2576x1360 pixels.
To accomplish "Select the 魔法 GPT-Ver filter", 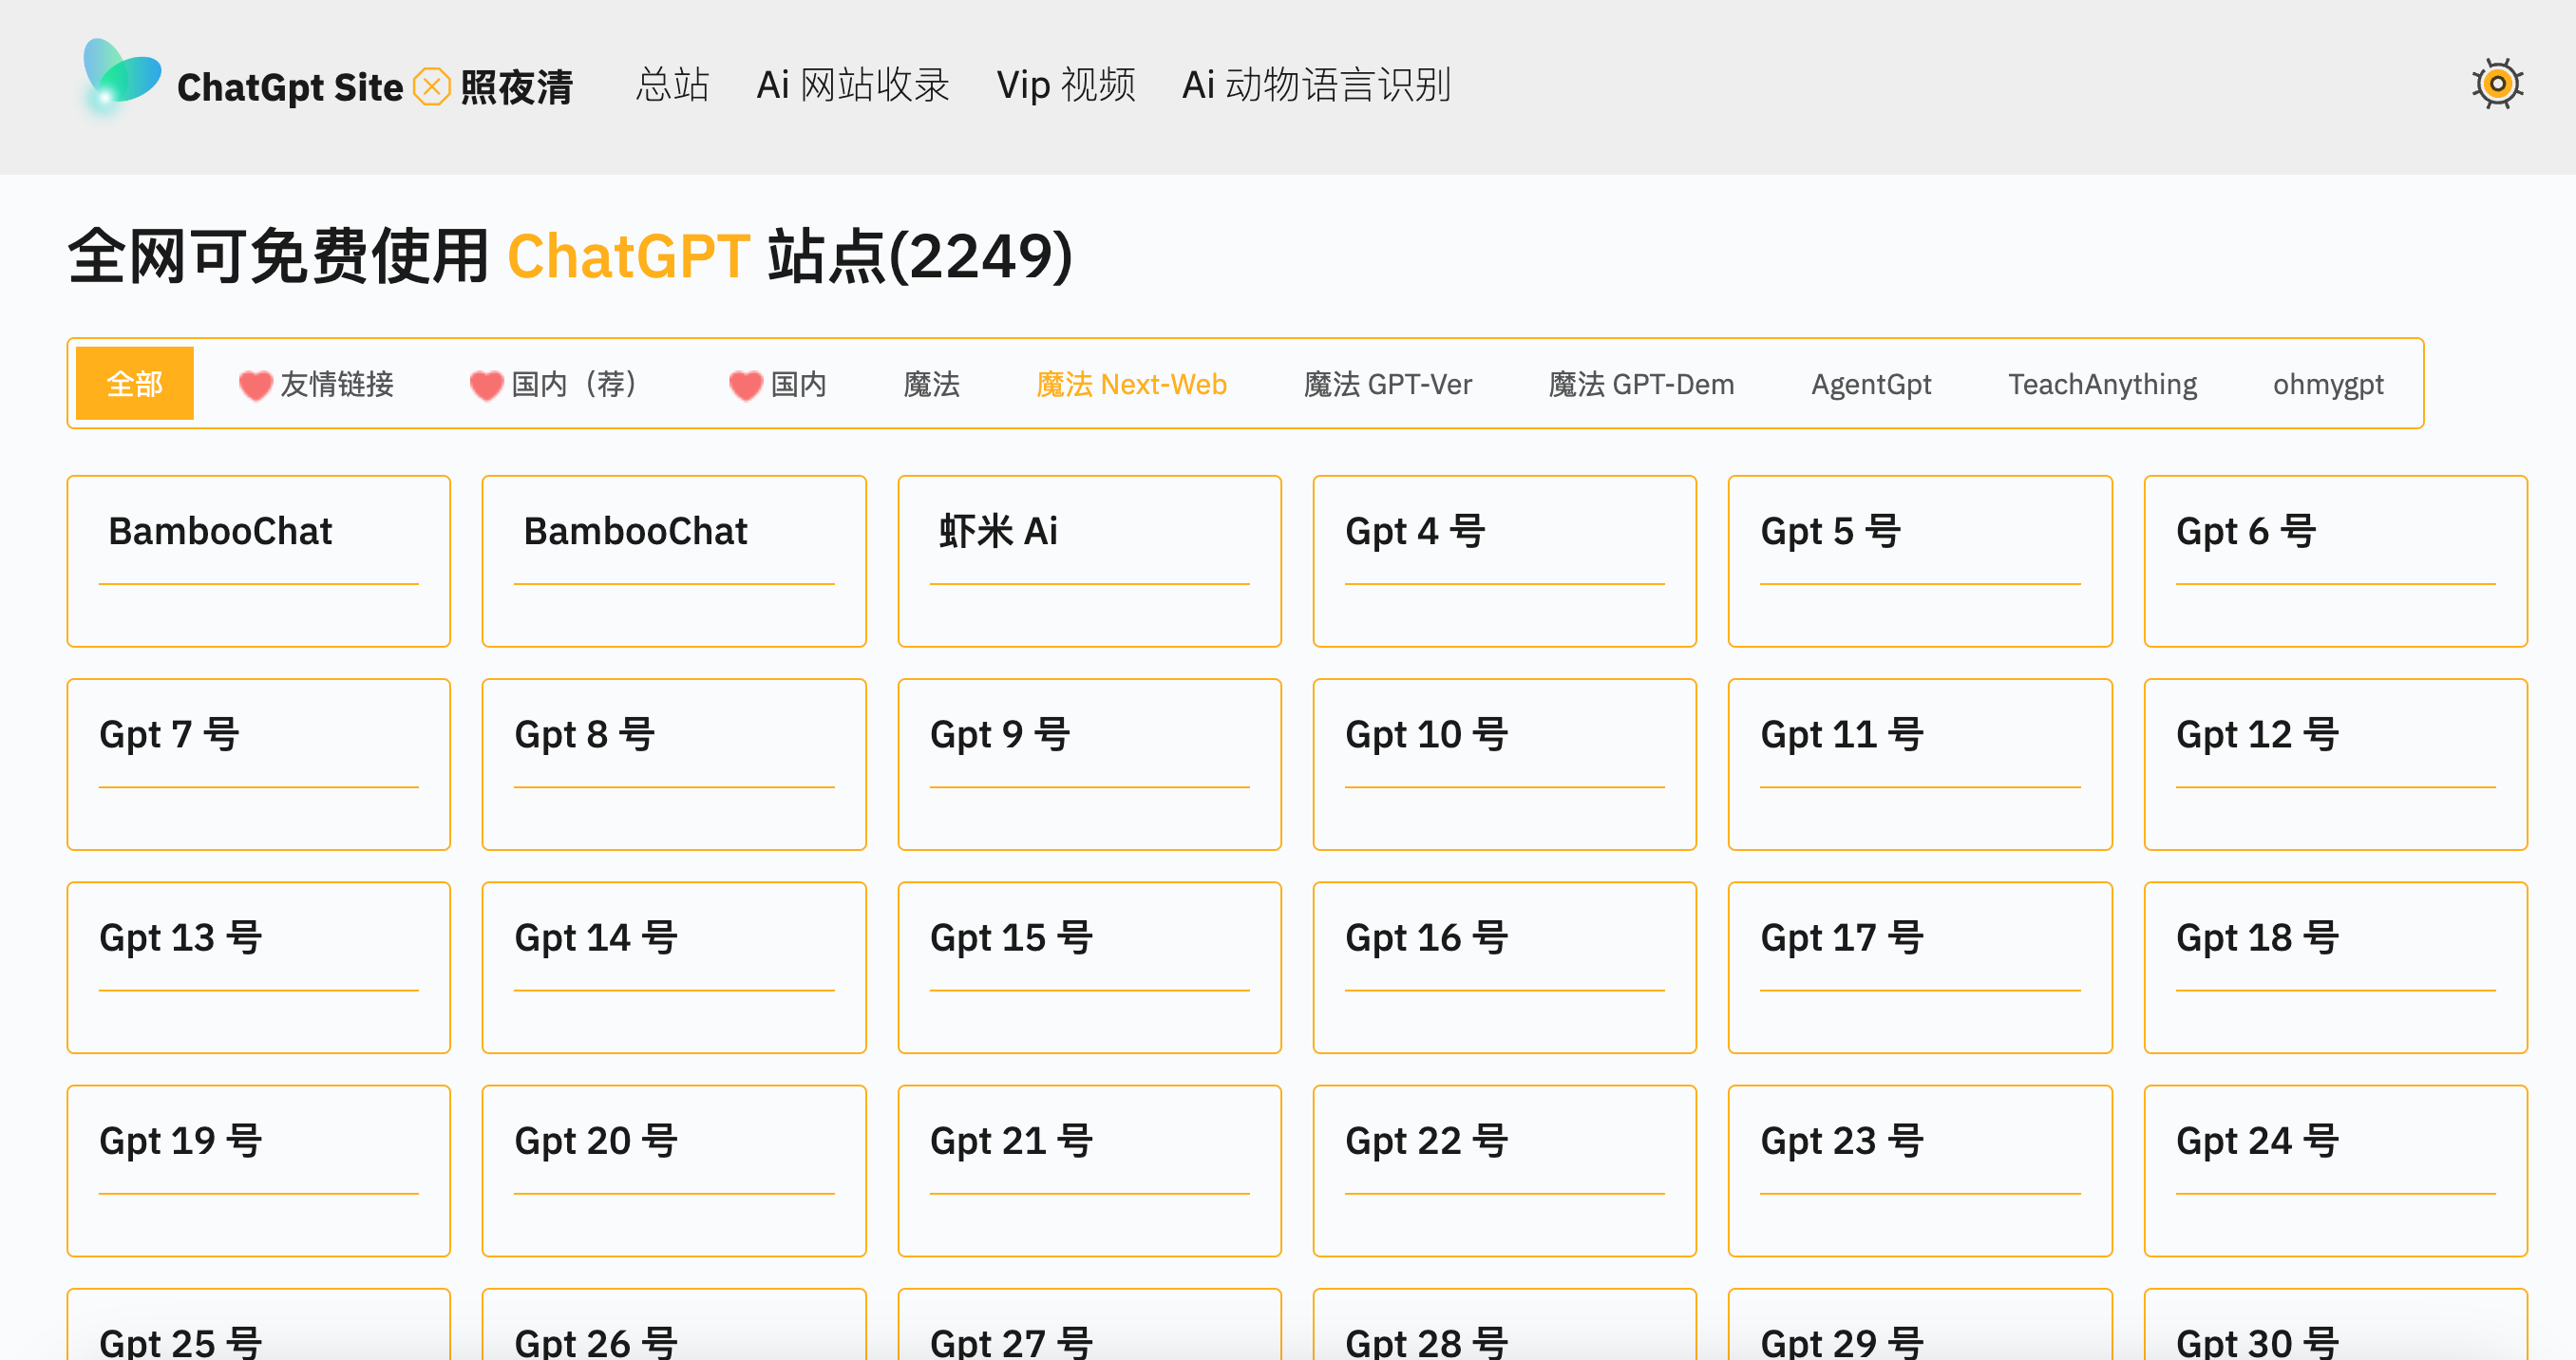I will (x=1389, y=383).
